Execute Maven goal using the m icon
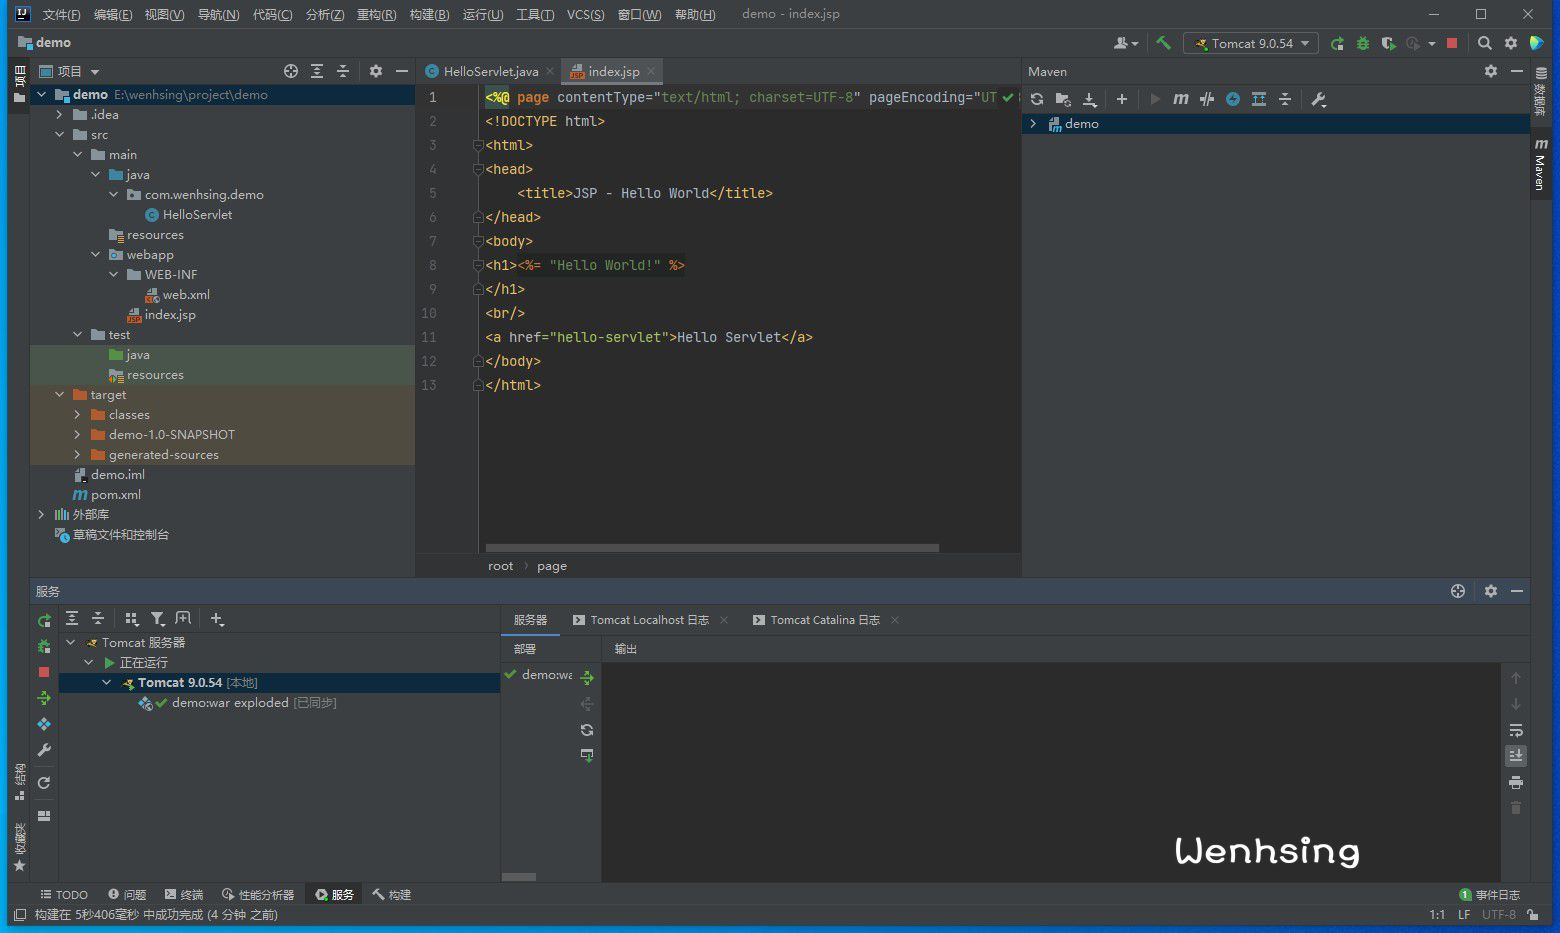 [x=1181, y=99]
